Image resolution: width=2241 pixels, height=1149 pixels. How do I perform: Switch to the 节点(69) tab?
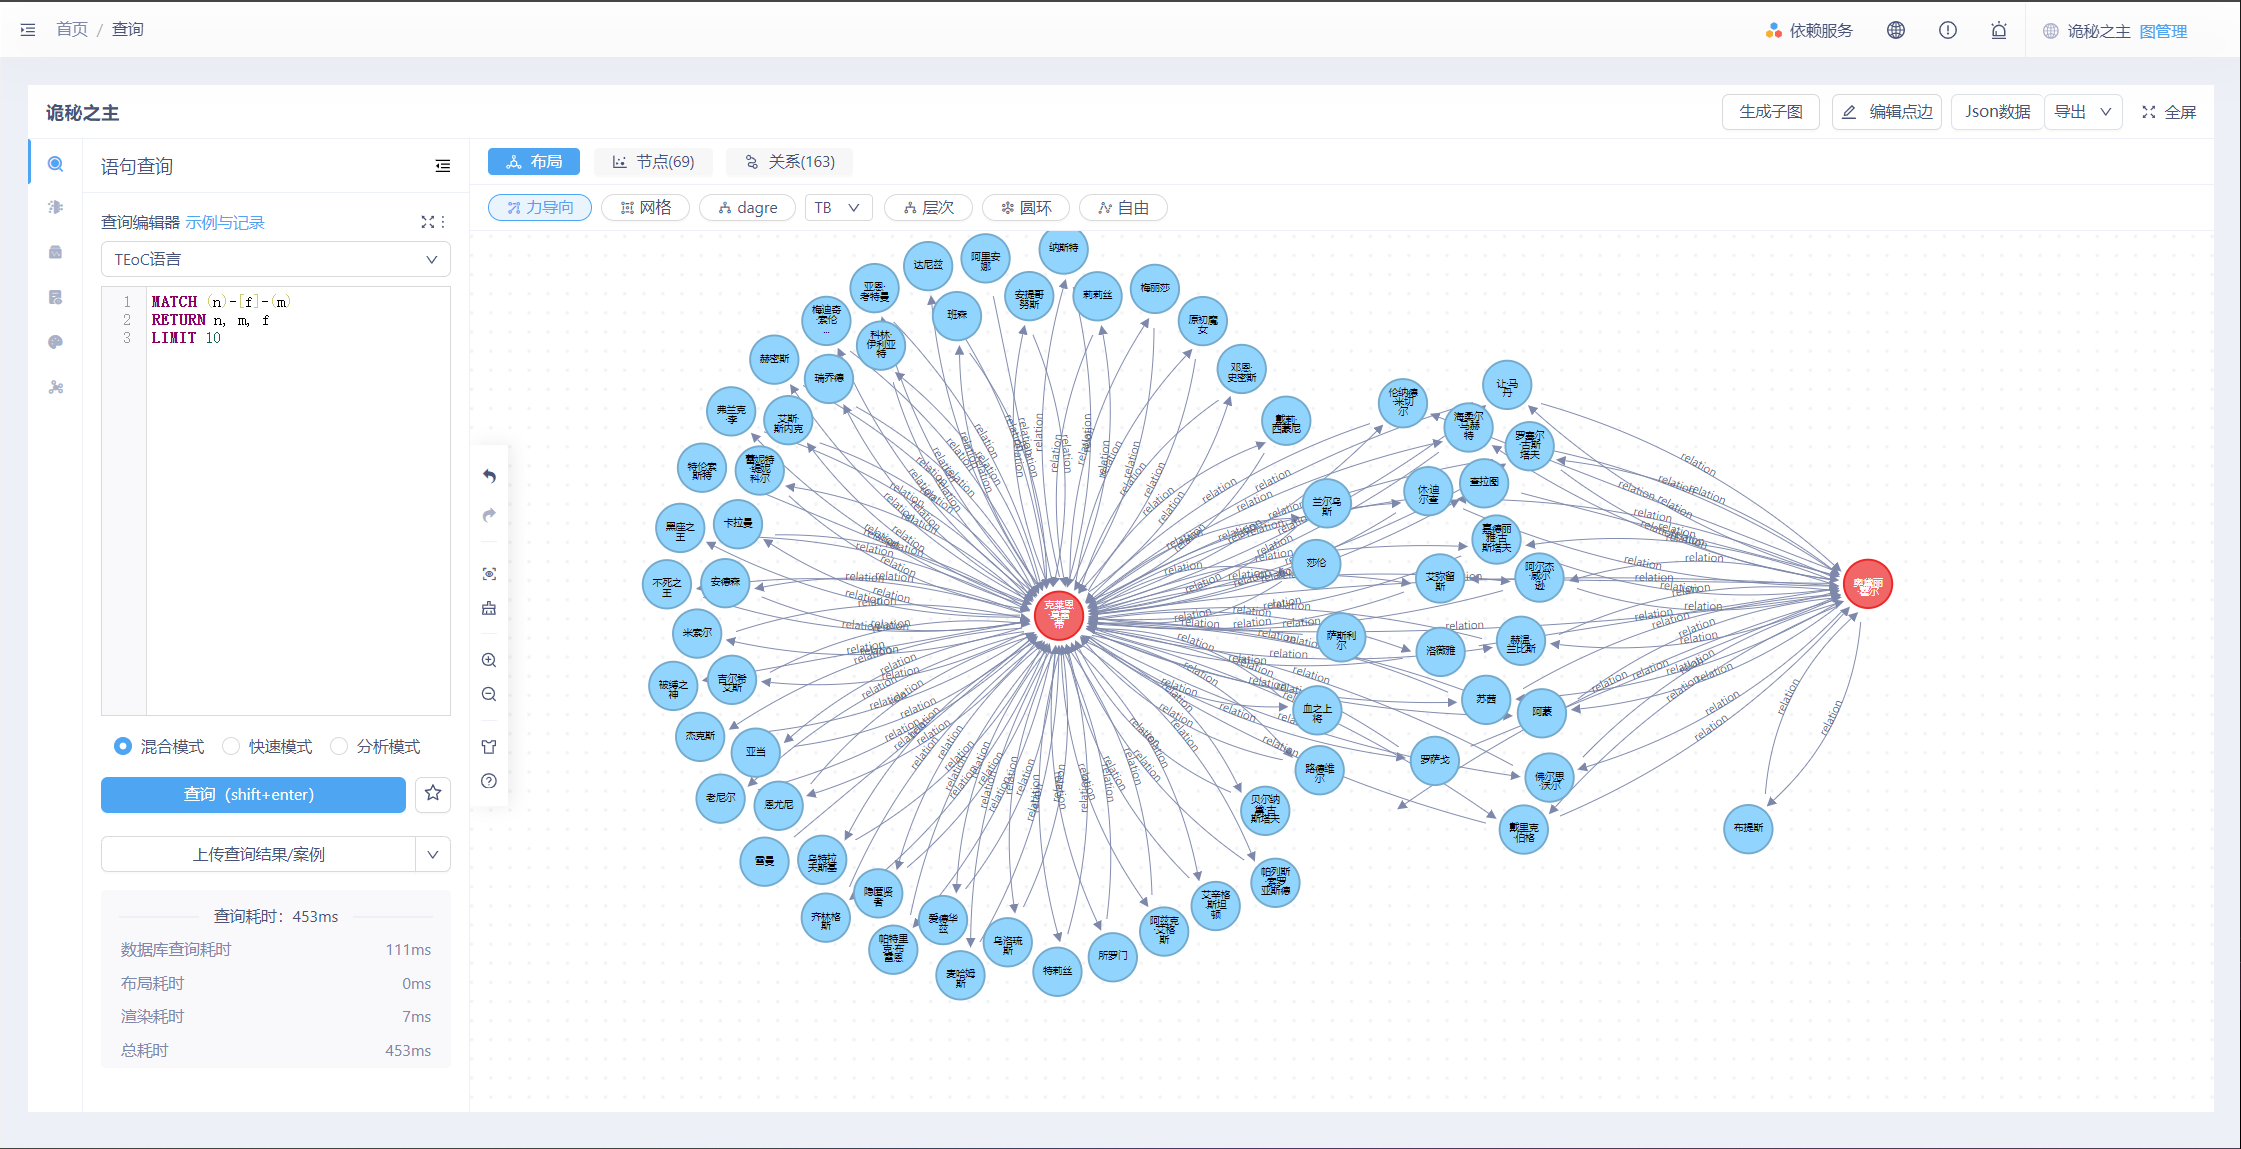point(653,162)
